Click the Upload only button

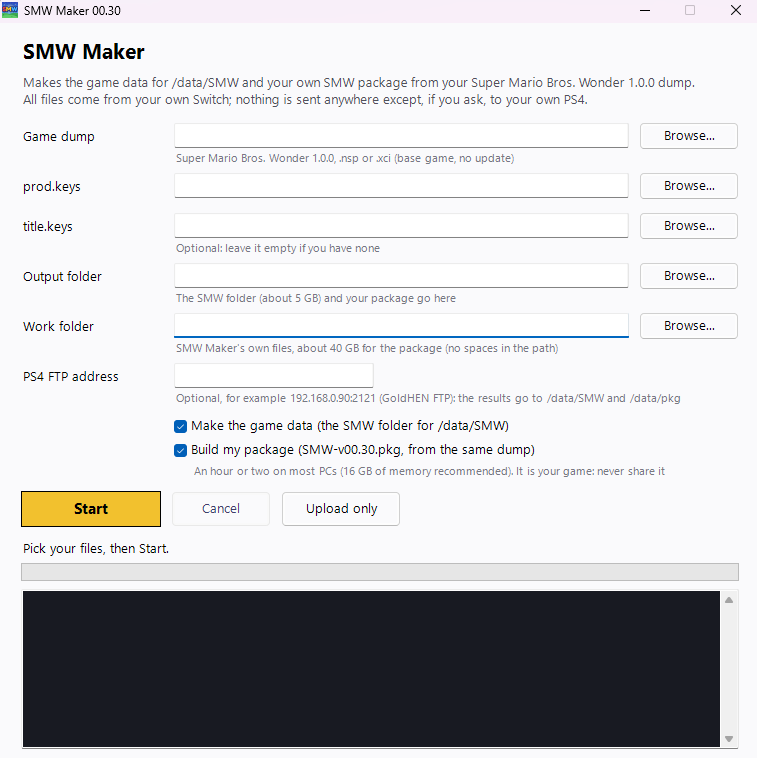click(x=341, y=509)
